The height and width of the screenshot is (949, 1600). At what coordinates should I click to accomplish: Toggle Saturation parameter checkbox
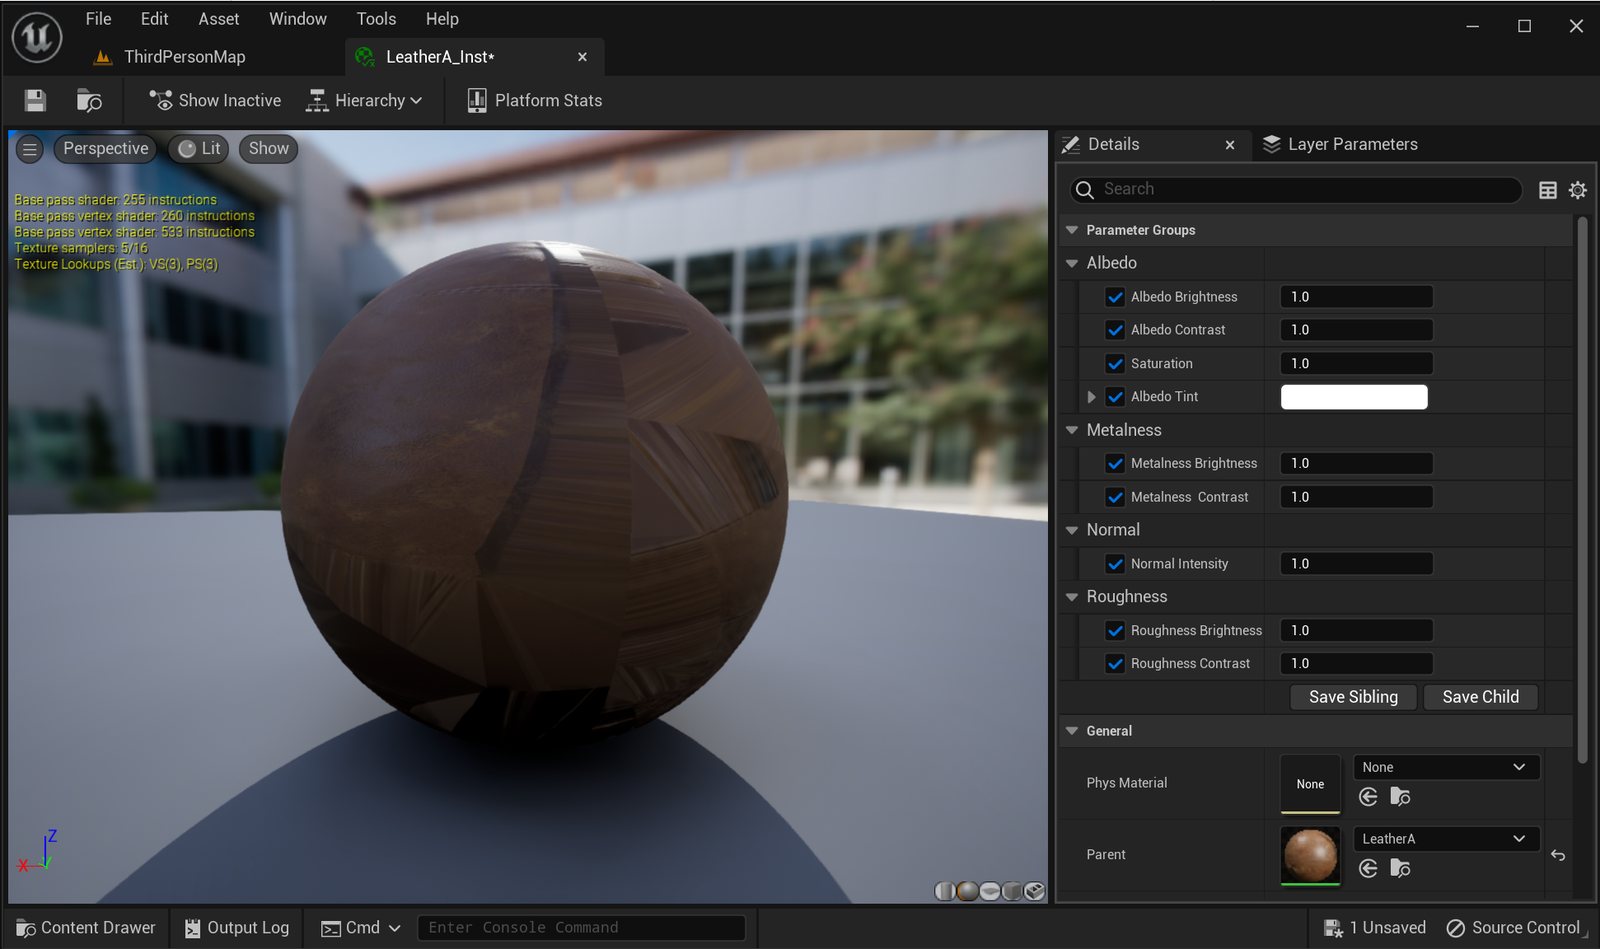tap(1115, 364)
